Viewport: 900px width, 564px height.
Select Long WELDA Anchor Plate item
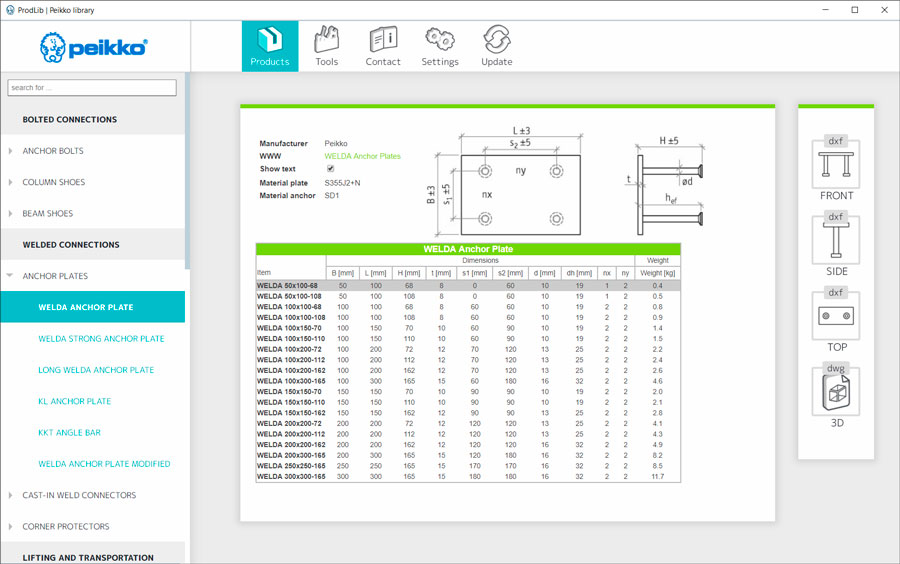point(96,370)
